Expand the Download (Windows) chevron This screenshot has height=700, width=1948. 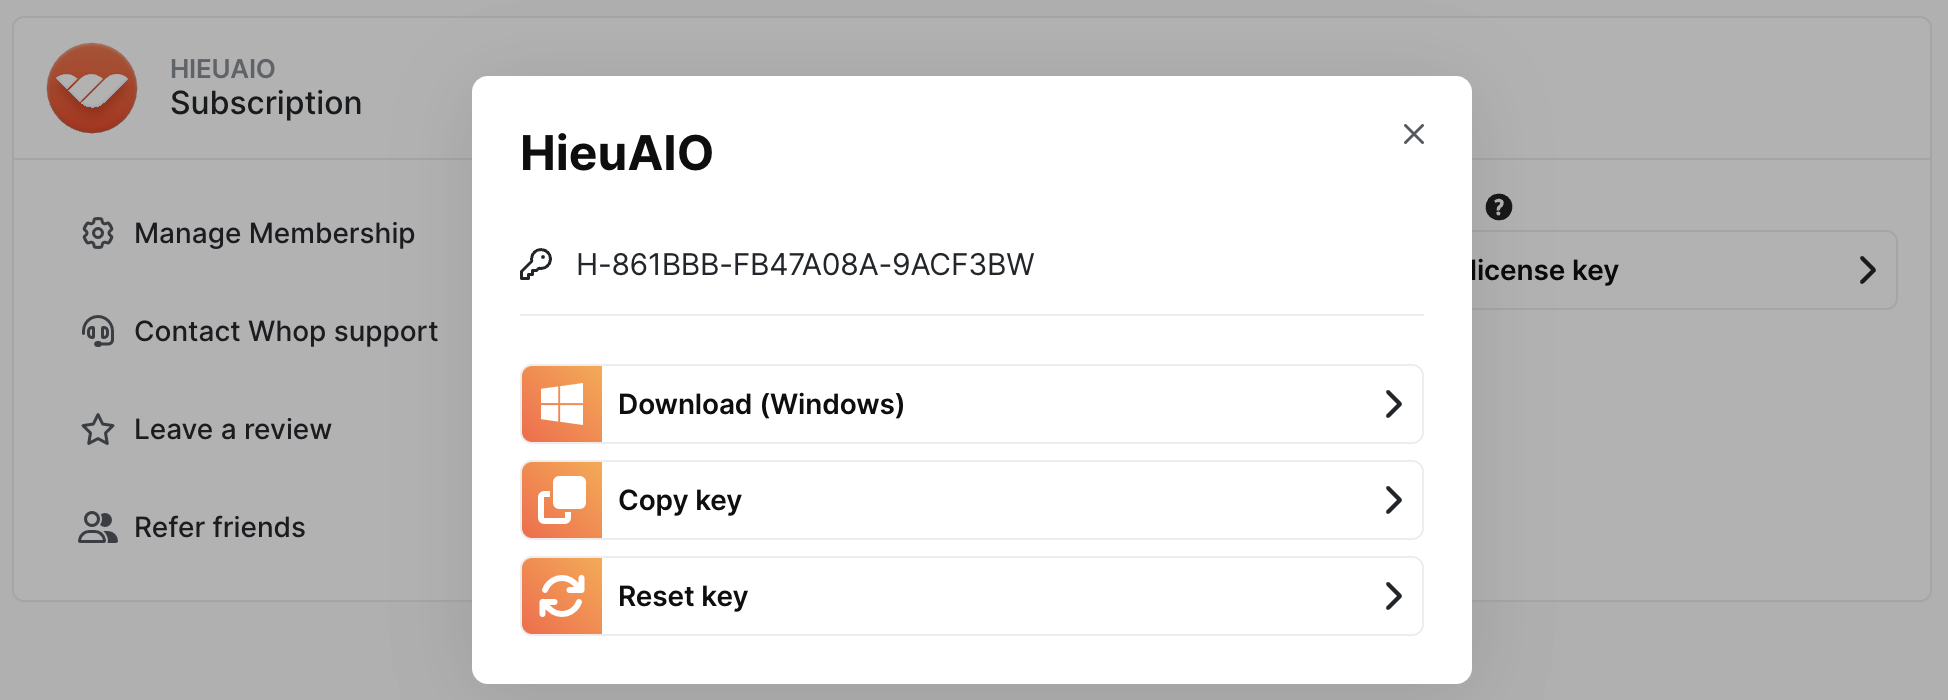[x=1393, y=404]
